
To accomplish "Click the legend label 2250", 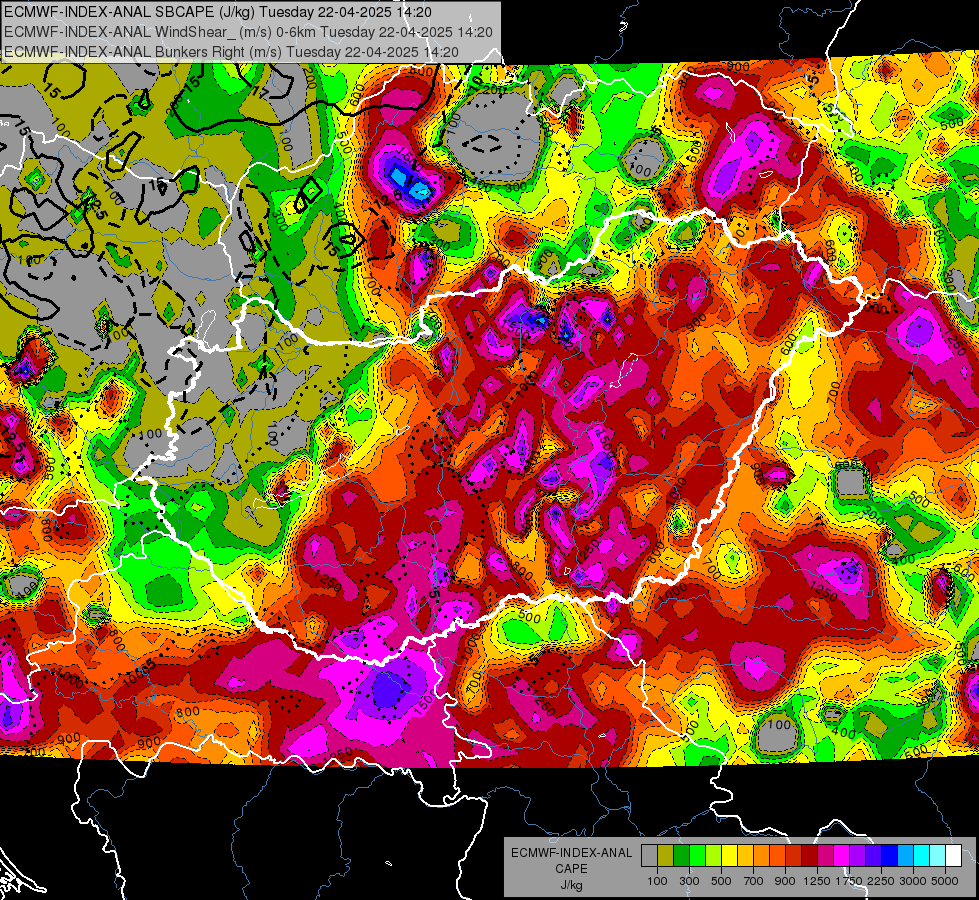I will [882, 881].
